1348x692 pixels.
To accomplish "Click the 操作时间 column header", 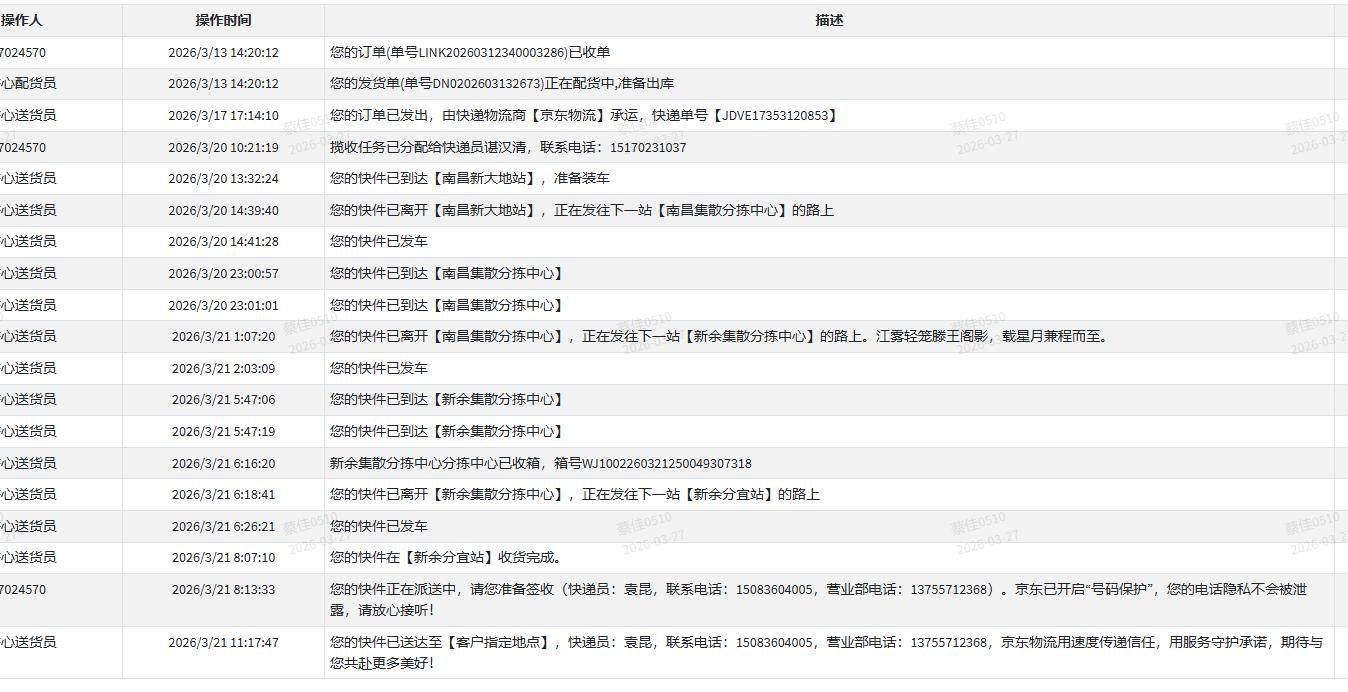I will tap(223, 20).
